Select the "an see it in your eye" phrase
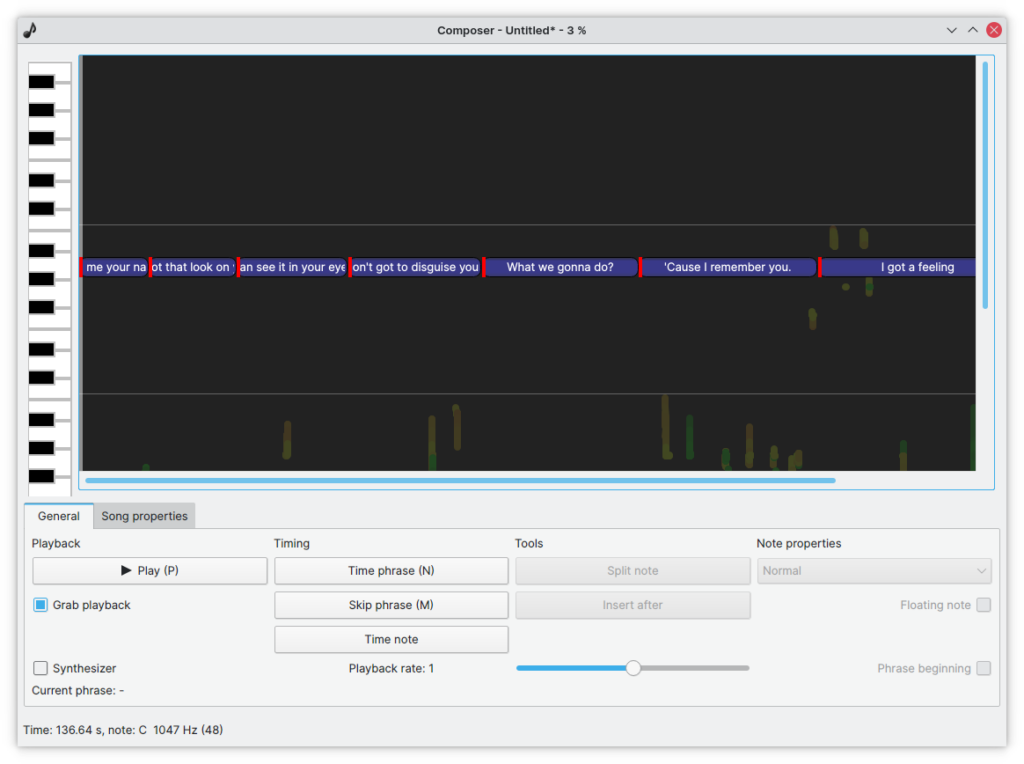The image size is (1024, 764). point(292,267)
